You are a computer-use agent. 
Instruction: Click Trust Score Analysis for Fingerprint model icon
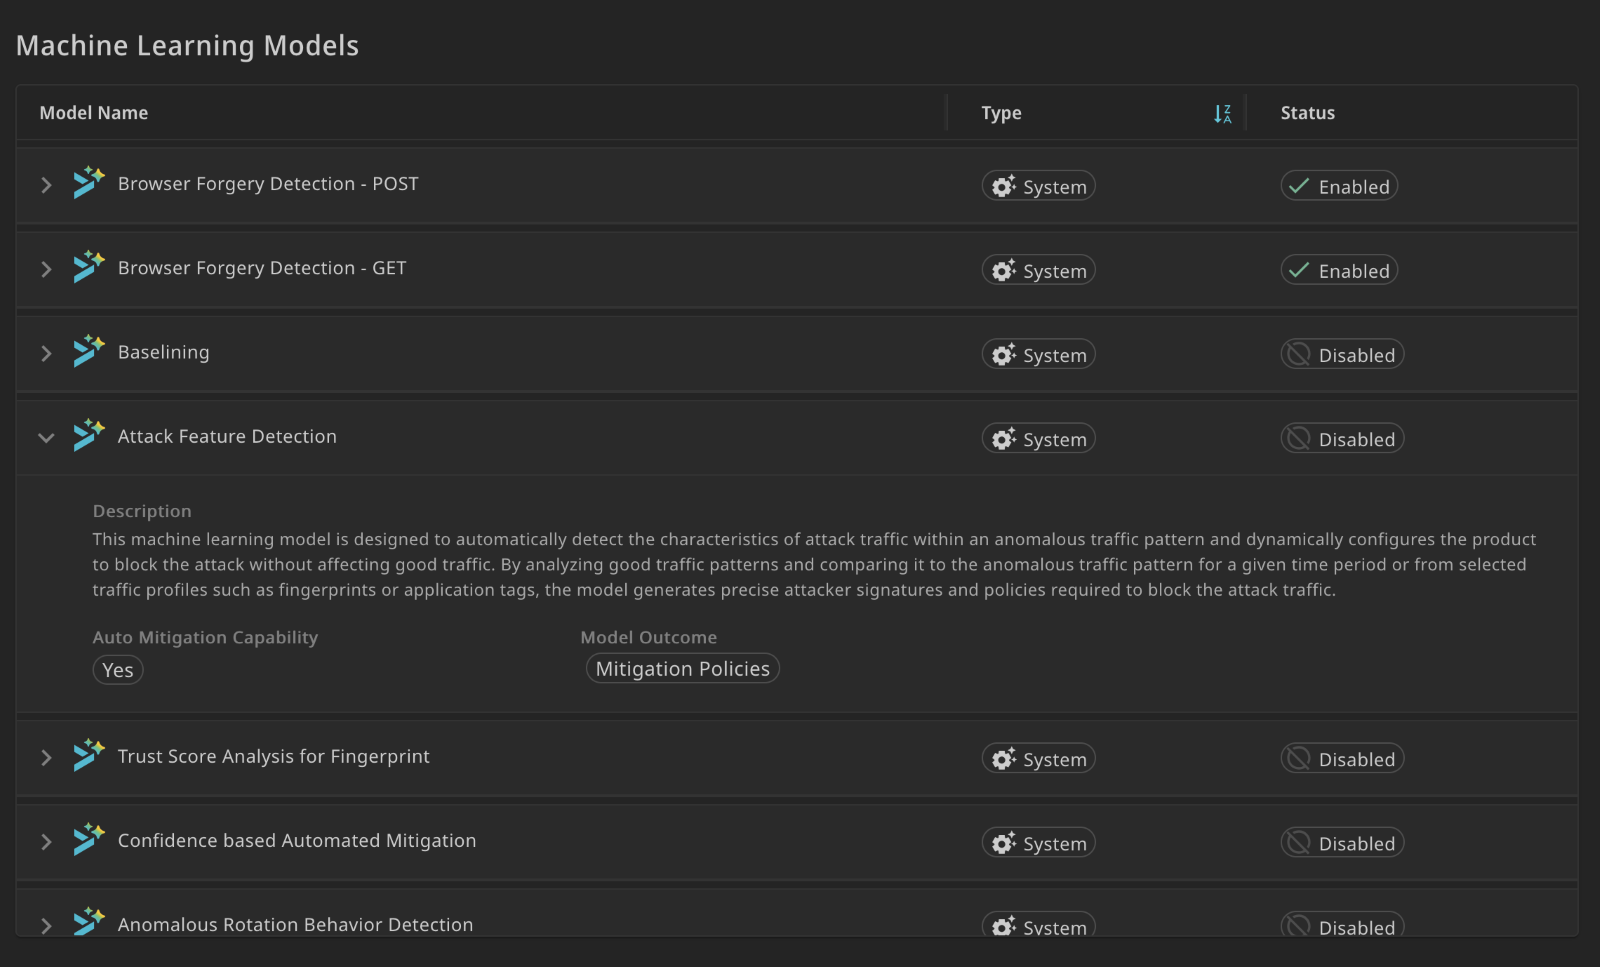tap(88, 755)
